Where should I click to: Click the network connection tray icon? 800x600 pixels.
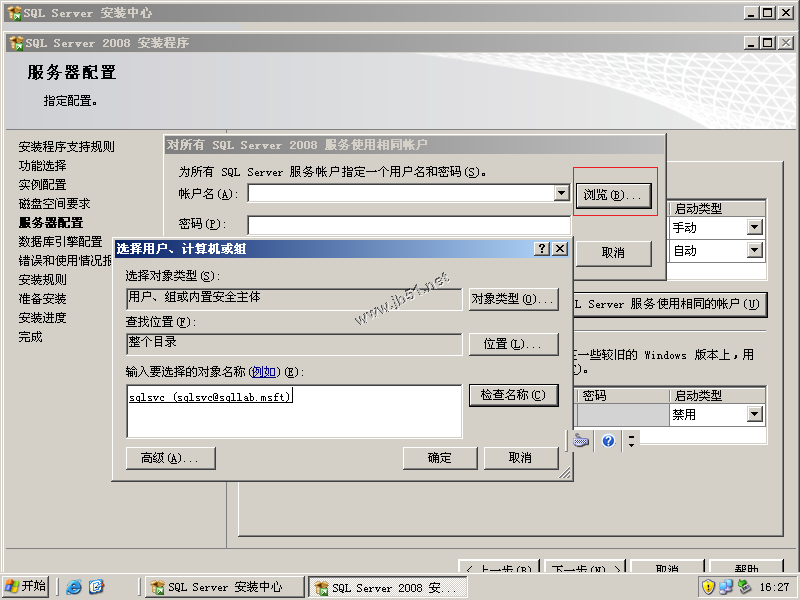coord(726,587)
